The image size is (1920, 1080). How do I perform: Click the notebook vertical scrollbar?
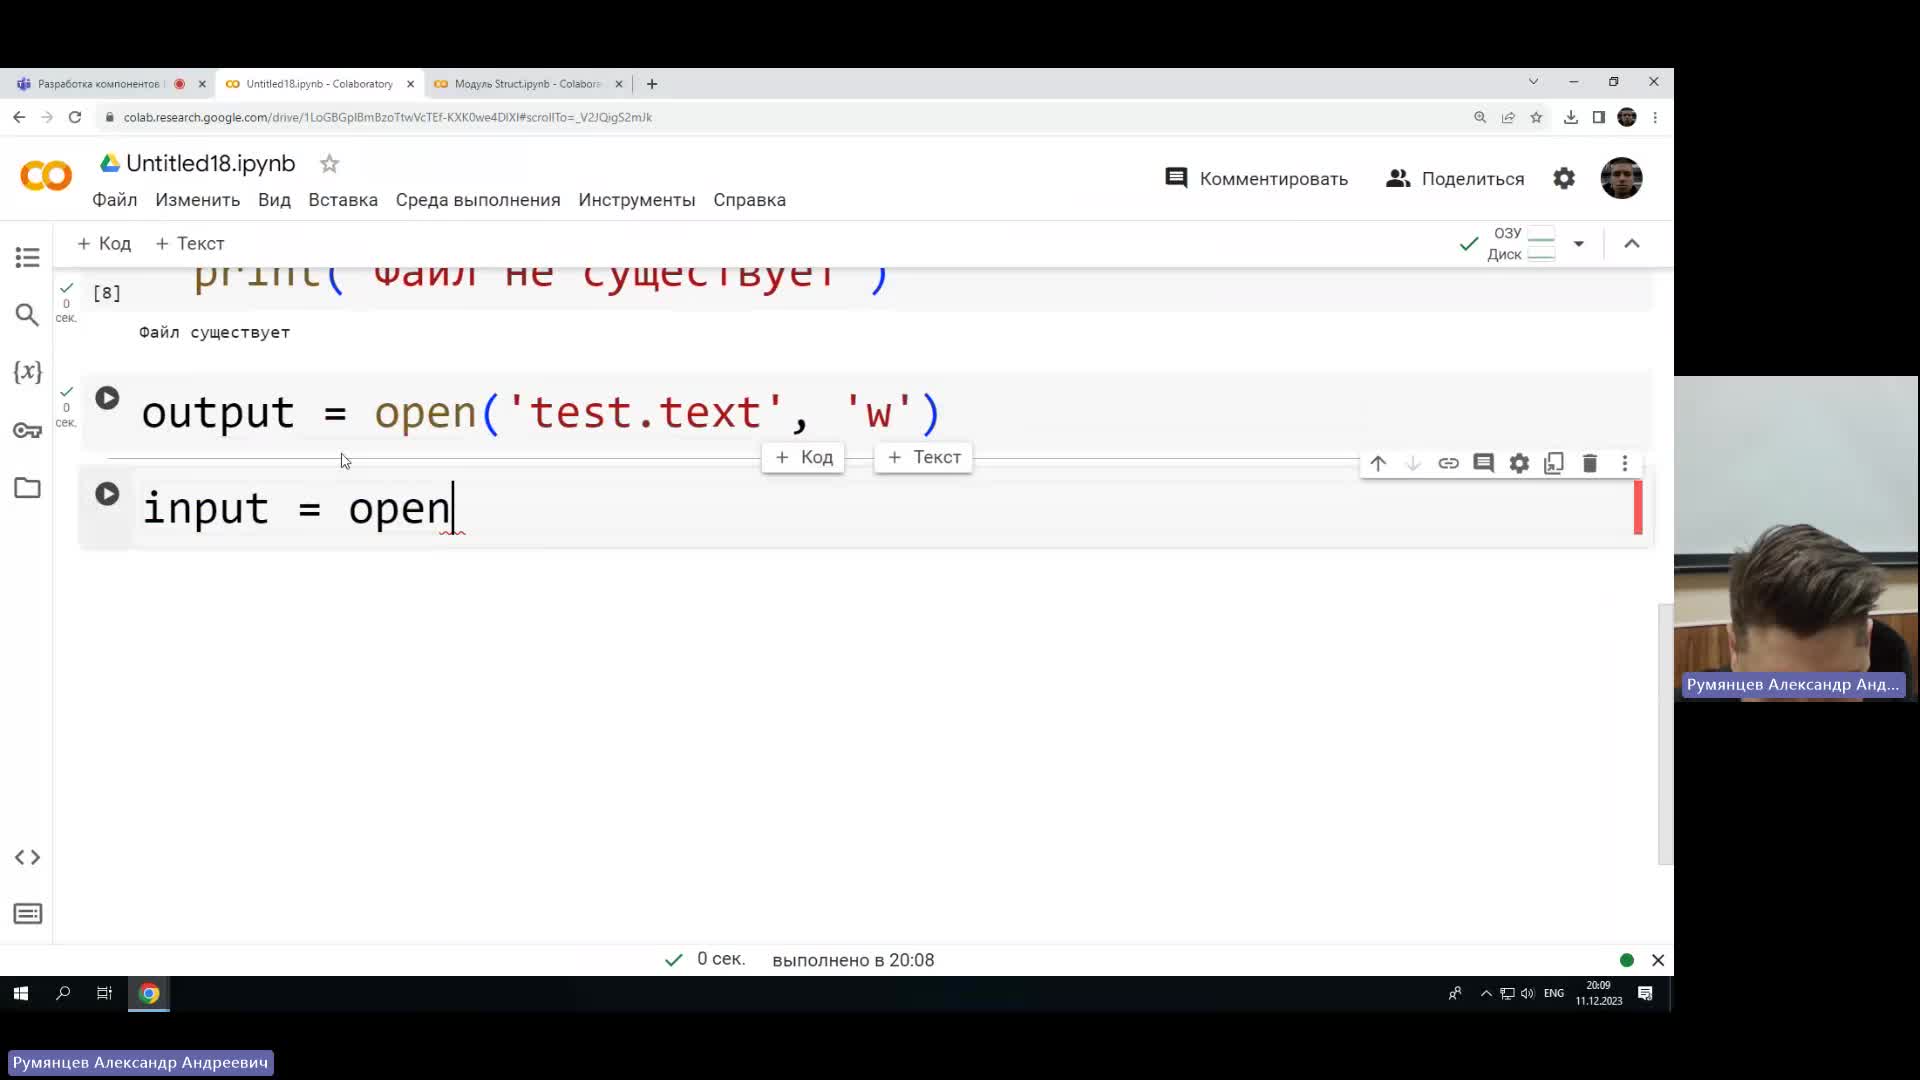pyautogui.click(x=1665, y=733)
